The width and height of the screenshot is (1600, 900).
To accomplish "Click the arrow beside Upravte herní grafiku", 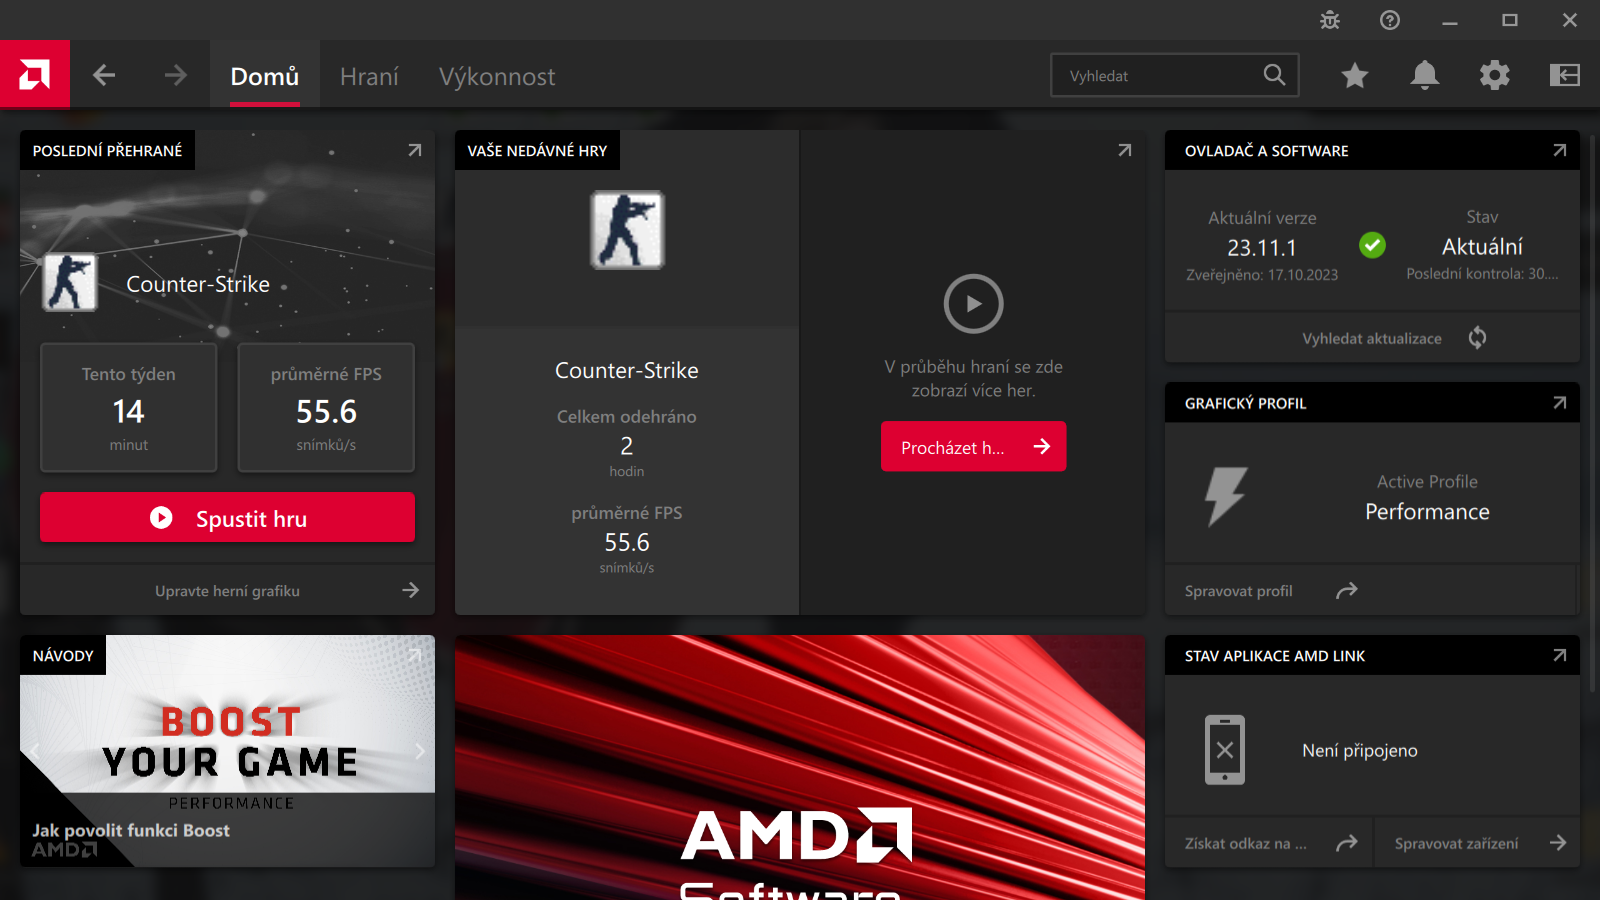I will [410, 590].
